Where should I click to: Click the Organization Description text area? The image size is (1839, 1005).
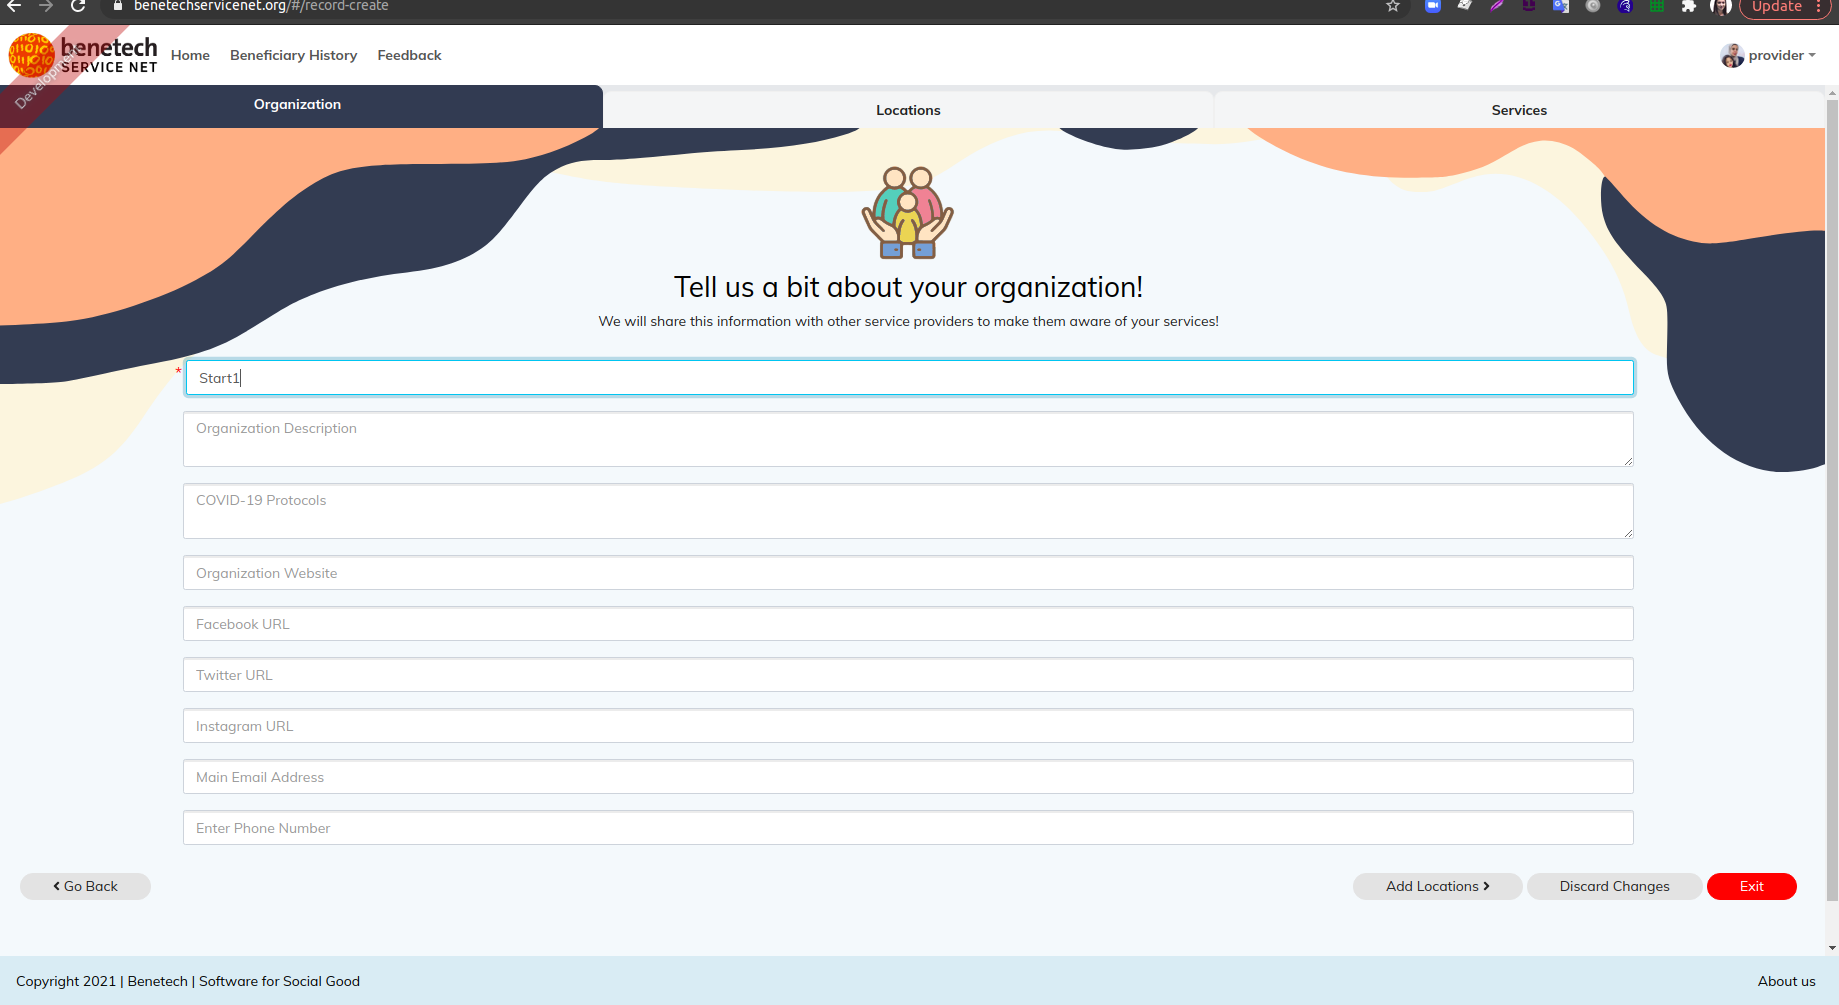tap(907, 438)
